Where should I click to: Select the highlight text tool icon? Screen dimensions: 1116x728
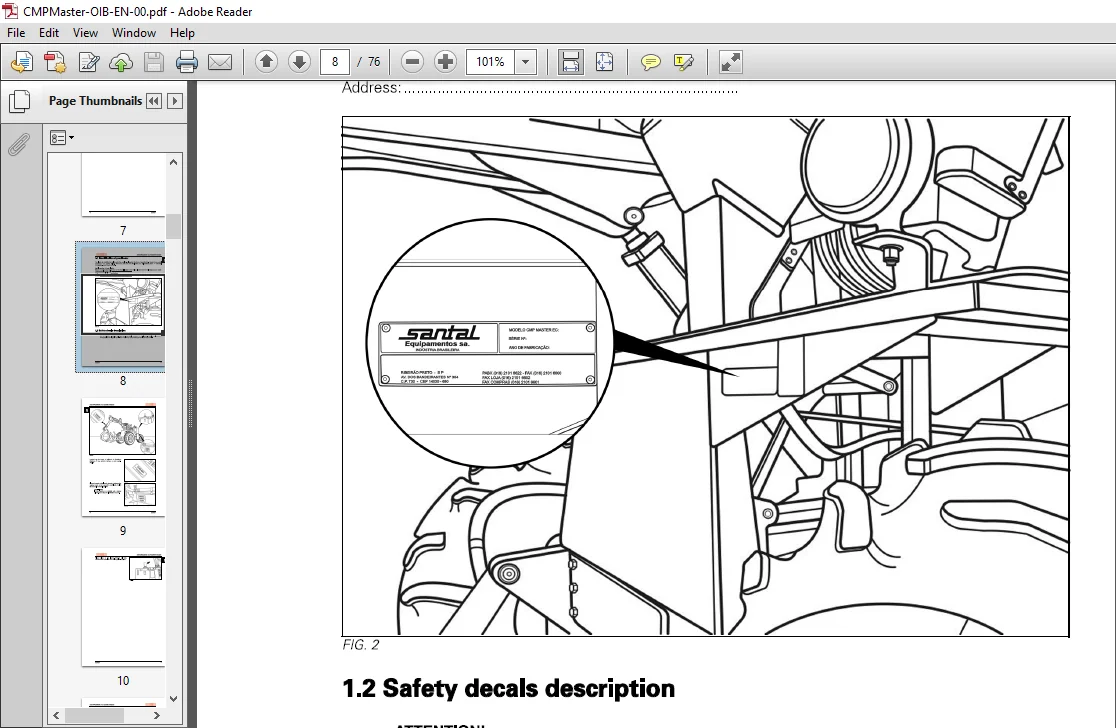coord(683,63)
